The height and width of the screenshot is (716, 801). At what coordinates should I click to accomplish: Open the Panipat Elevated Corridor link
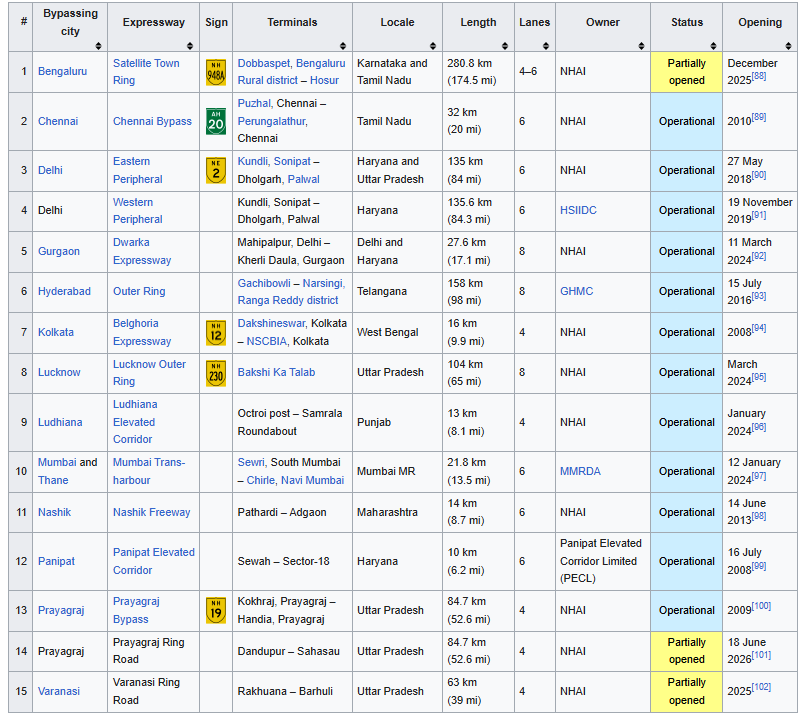pos(154,561)
